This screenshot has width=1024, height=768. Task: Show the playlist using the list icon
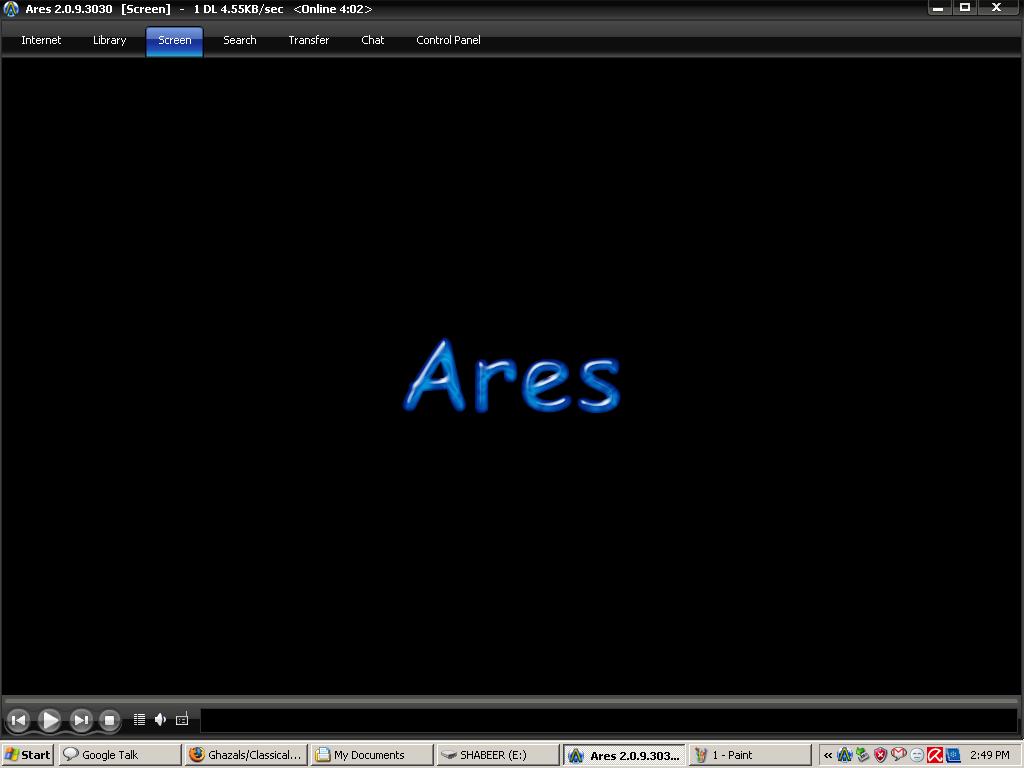[x=139, y=720]
